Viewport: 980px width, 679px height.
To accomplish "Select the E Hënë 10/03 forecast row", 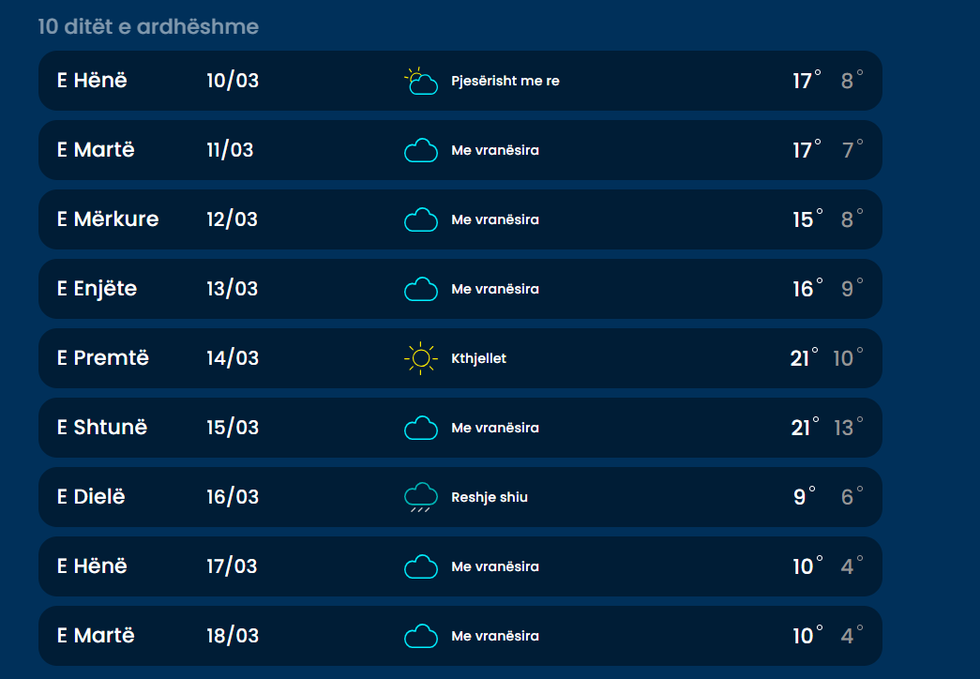I will 460,81.
